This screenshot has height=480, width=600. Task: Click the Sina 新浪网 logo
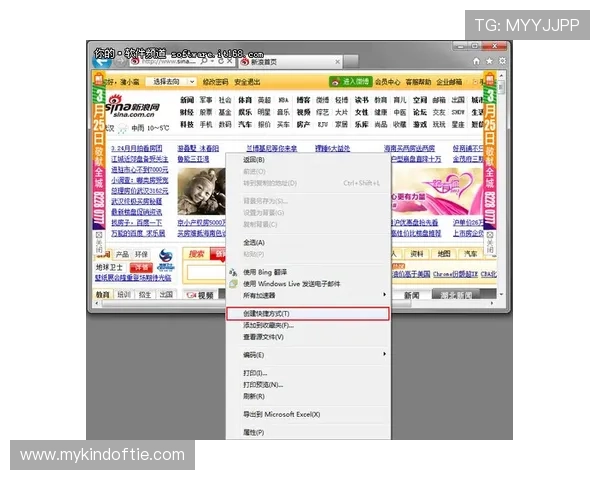pyautogui.click(x=132, y=106)
